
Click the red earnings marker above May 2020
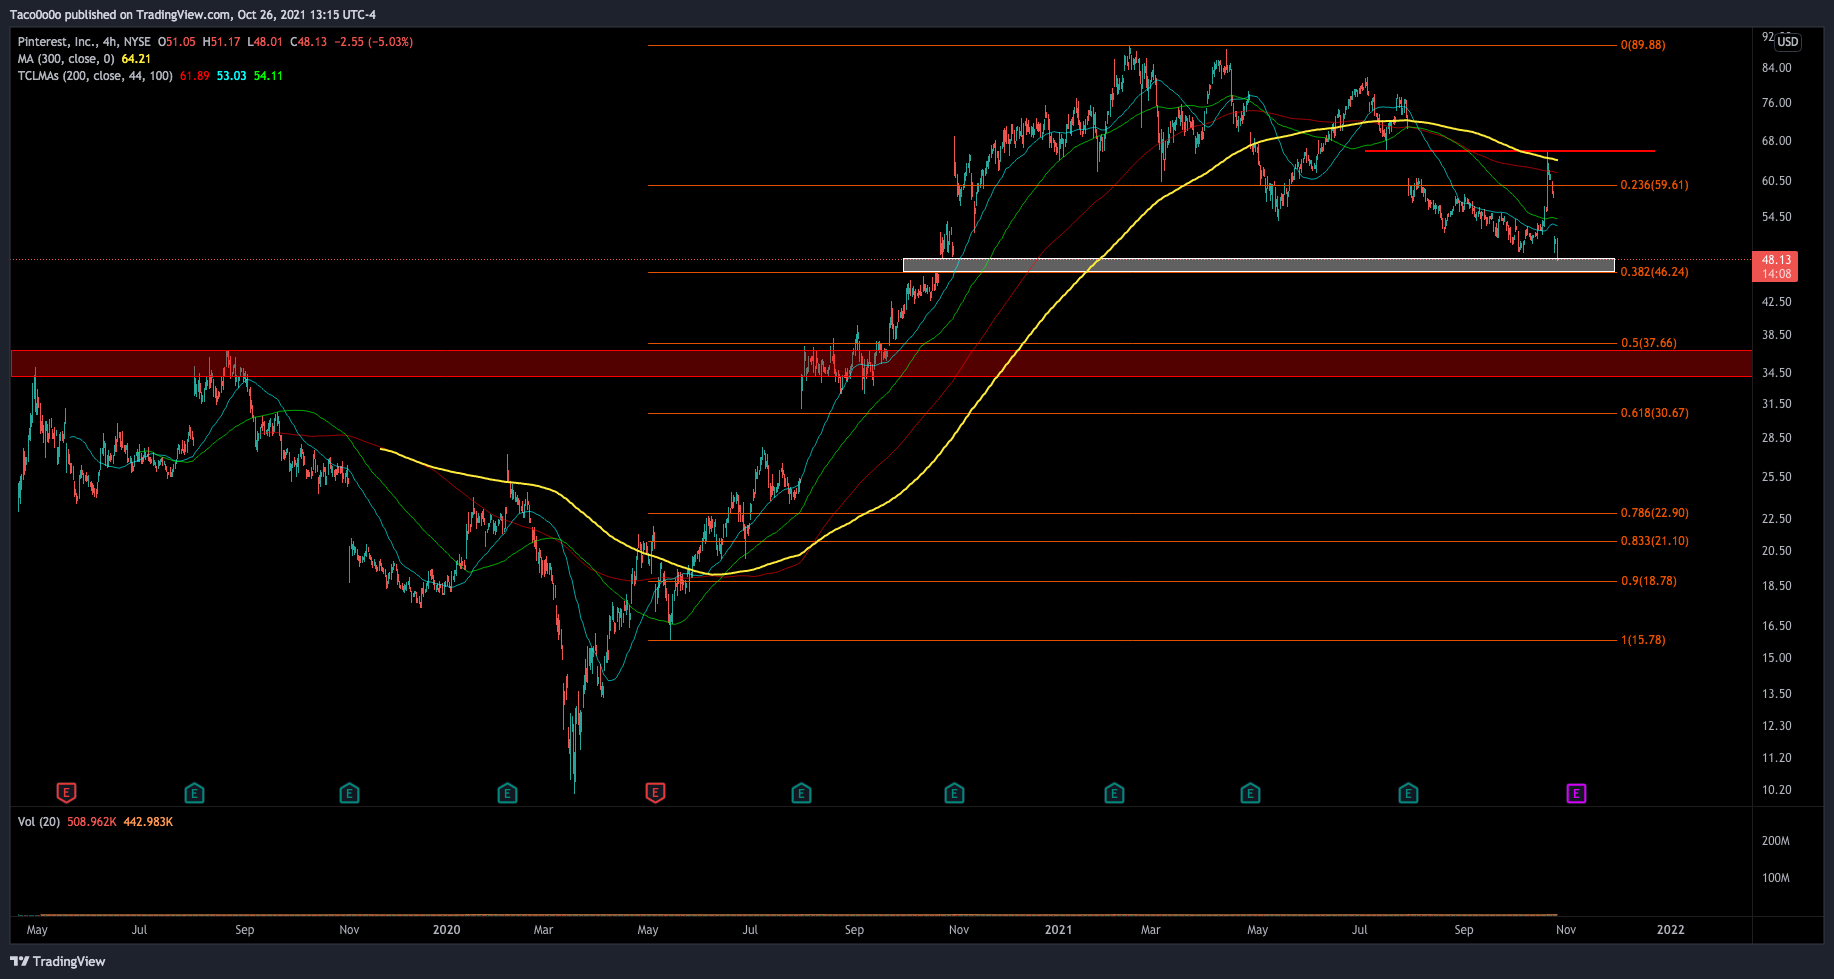tap(655, 793)
